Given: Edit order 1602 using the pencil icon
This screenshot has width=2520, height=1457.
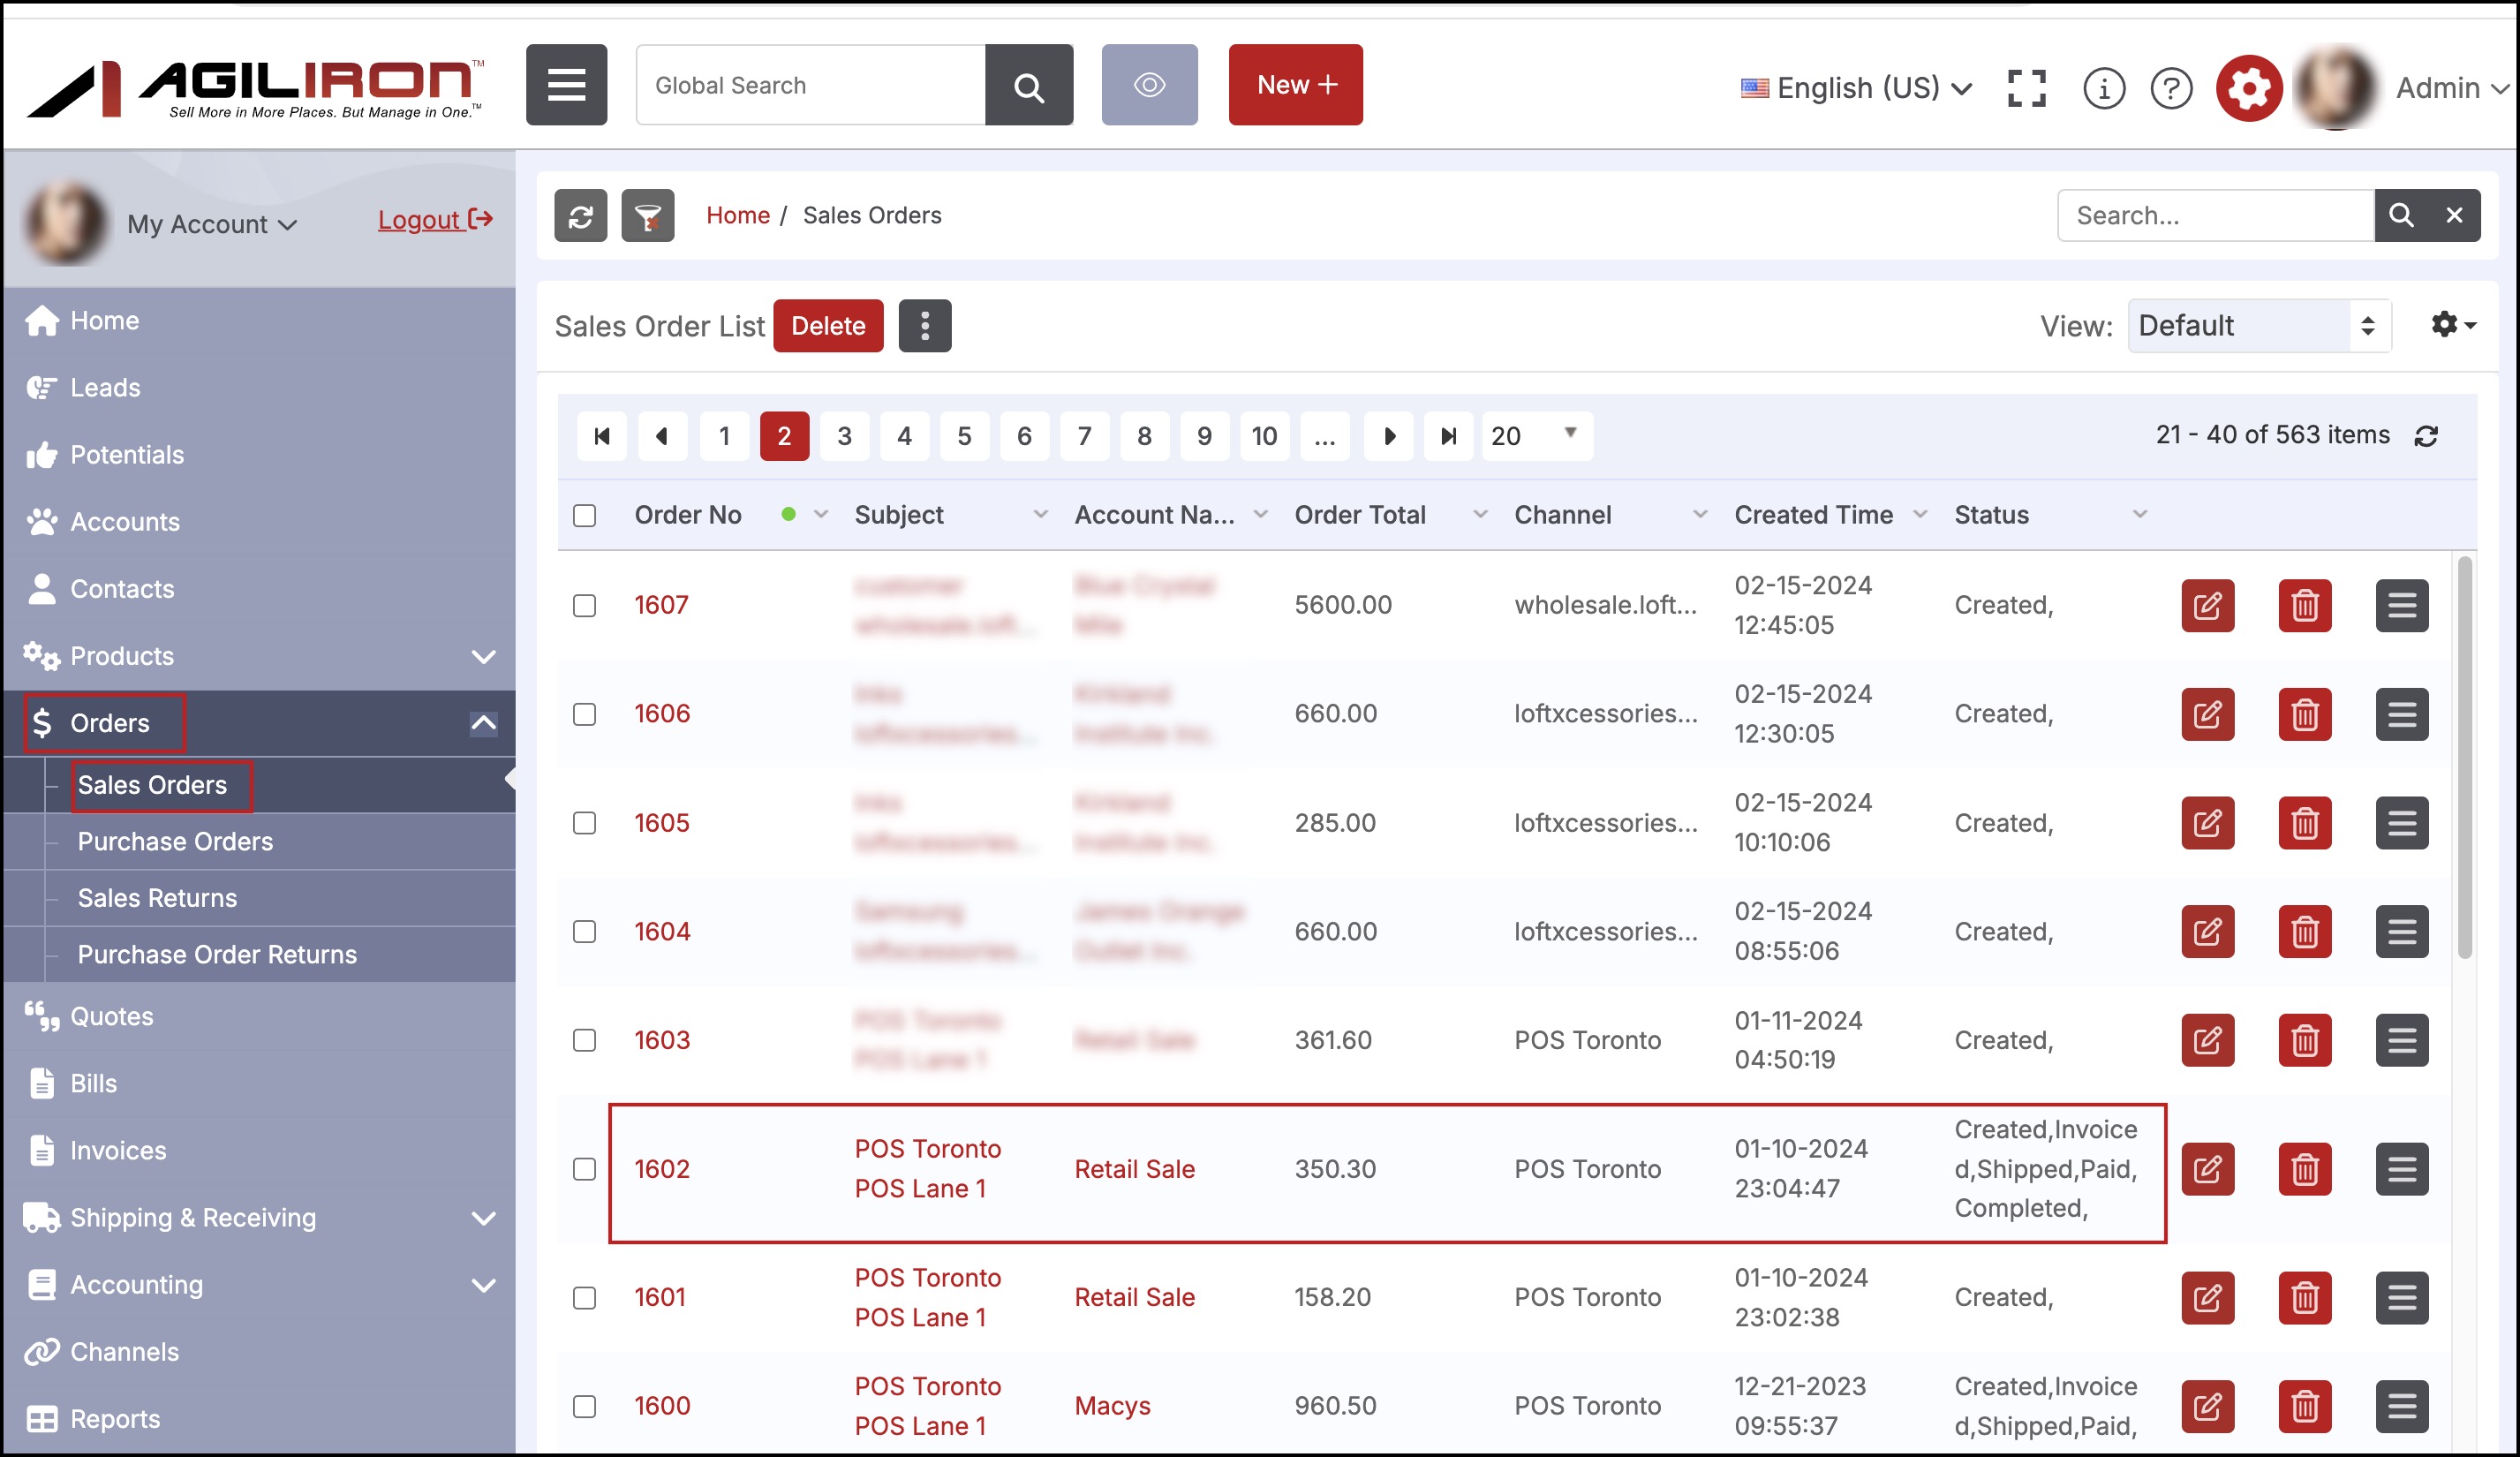Looking at the screenshot, I should (x=2207, y=1169).
